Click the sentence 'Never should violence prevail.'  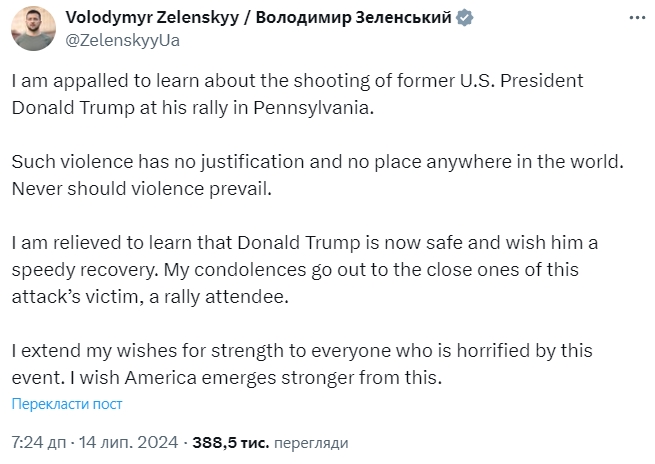pyautogui.click(x=142, y=189)
